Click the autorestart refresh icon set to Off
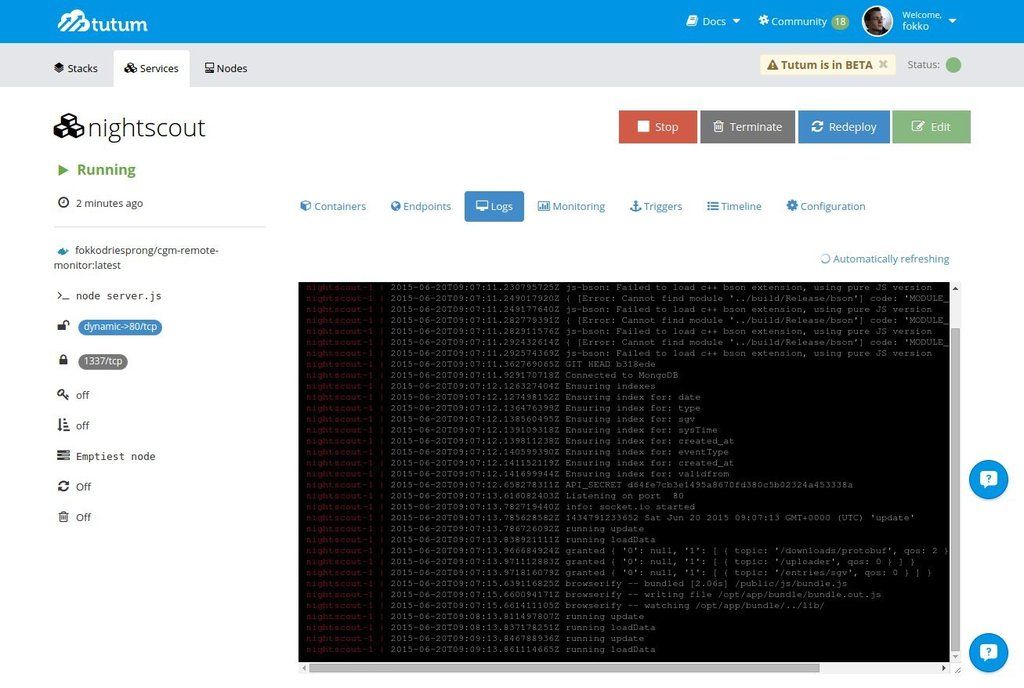 [63, 486]
